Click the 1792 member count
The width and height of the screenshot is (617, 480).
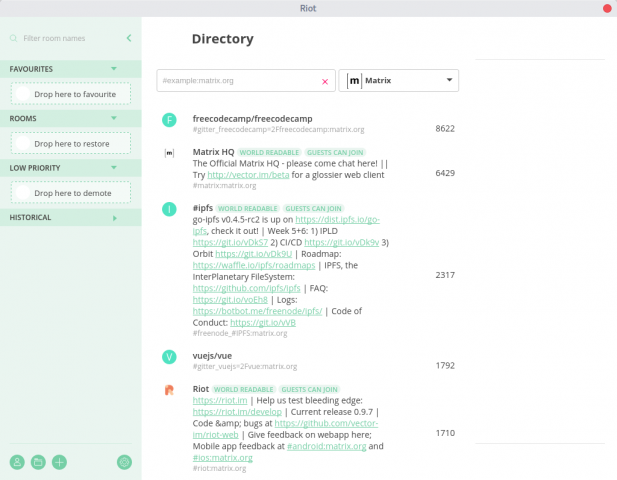tap(445, 366)
